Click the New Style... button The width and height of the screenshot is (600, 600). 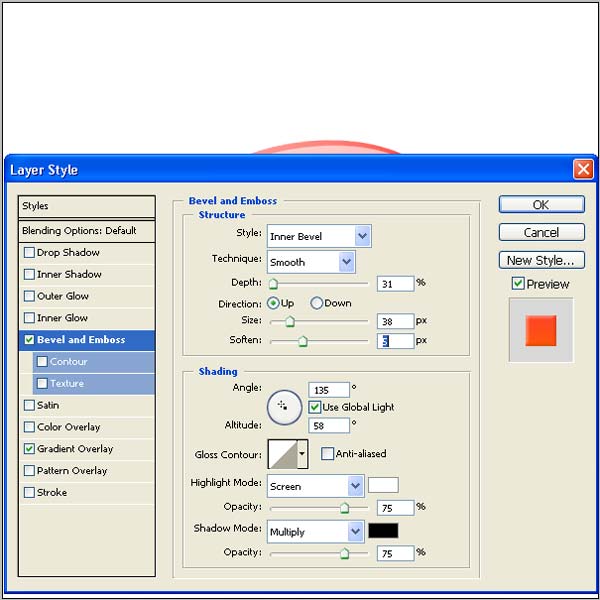pyautogui.click(x=541, y=260)
